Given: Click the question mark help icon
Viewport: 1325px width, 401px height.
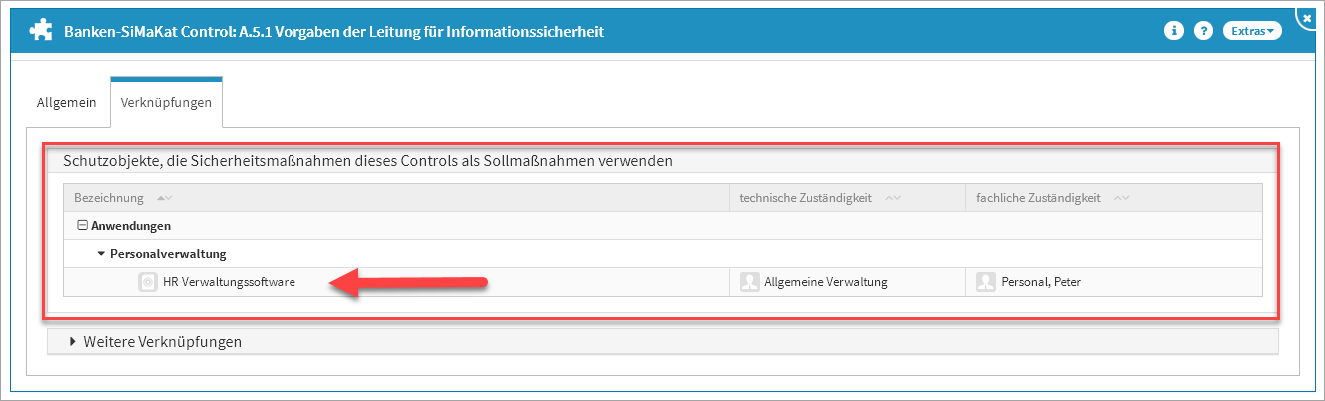Looking at the screenshot, I should [1204, 31].
